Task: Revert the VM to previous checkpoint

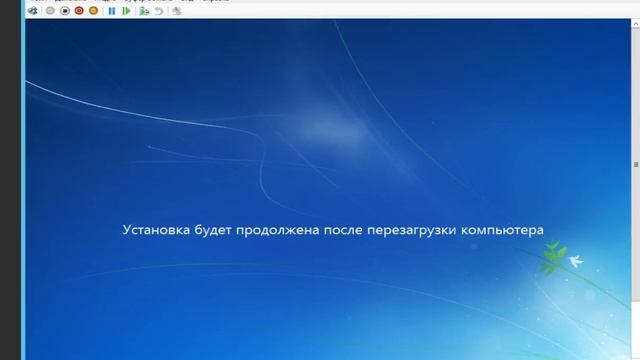Action: (159, 11)
